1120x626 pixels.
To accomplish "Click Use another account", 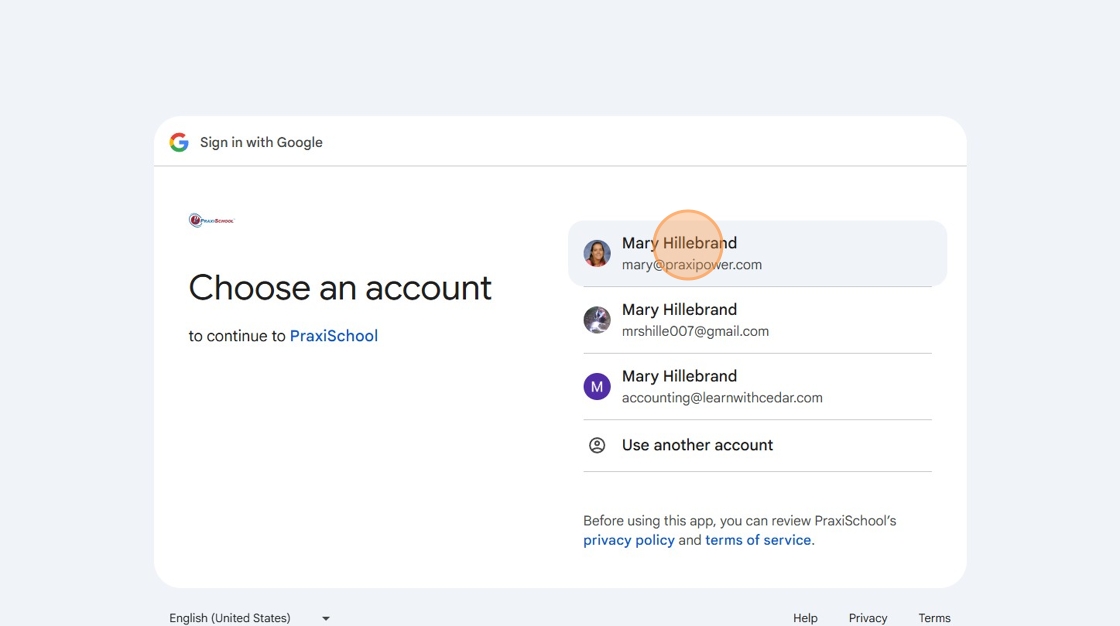I will (x=757, y=445).
